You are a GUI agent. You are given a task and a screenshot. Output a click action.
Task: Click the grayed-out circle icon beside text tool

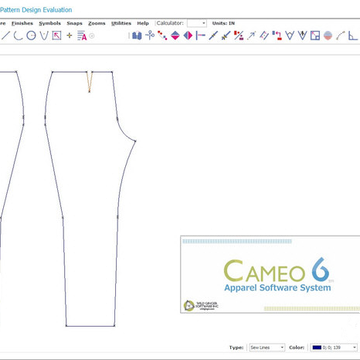click(x=92, y=36)
